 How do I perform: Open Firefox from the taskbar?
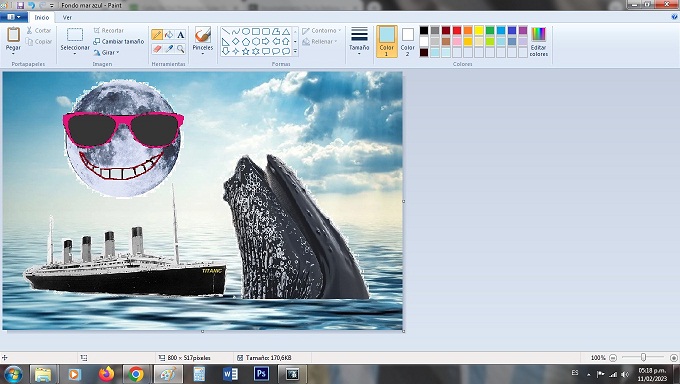(x=106, y=374)
